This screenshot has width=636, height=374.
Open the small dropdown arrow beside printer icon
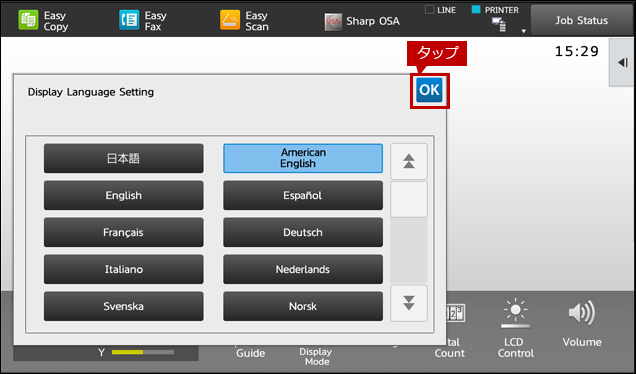(524, 31)
